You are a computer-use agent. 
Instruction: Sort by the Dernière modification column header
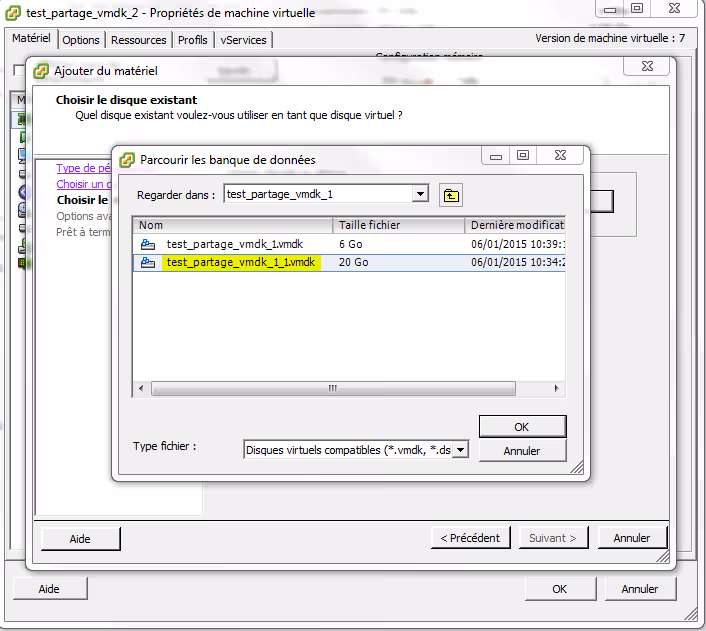[x=515, y=225]
